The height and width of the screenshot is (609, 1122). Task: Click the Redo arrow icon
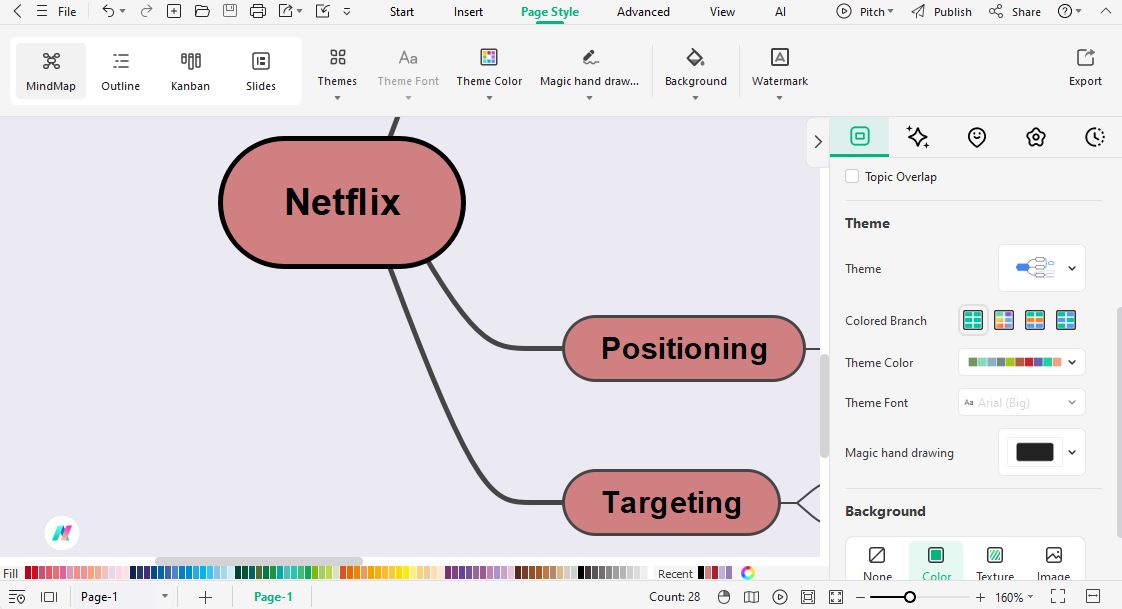[x=147, y=11]
